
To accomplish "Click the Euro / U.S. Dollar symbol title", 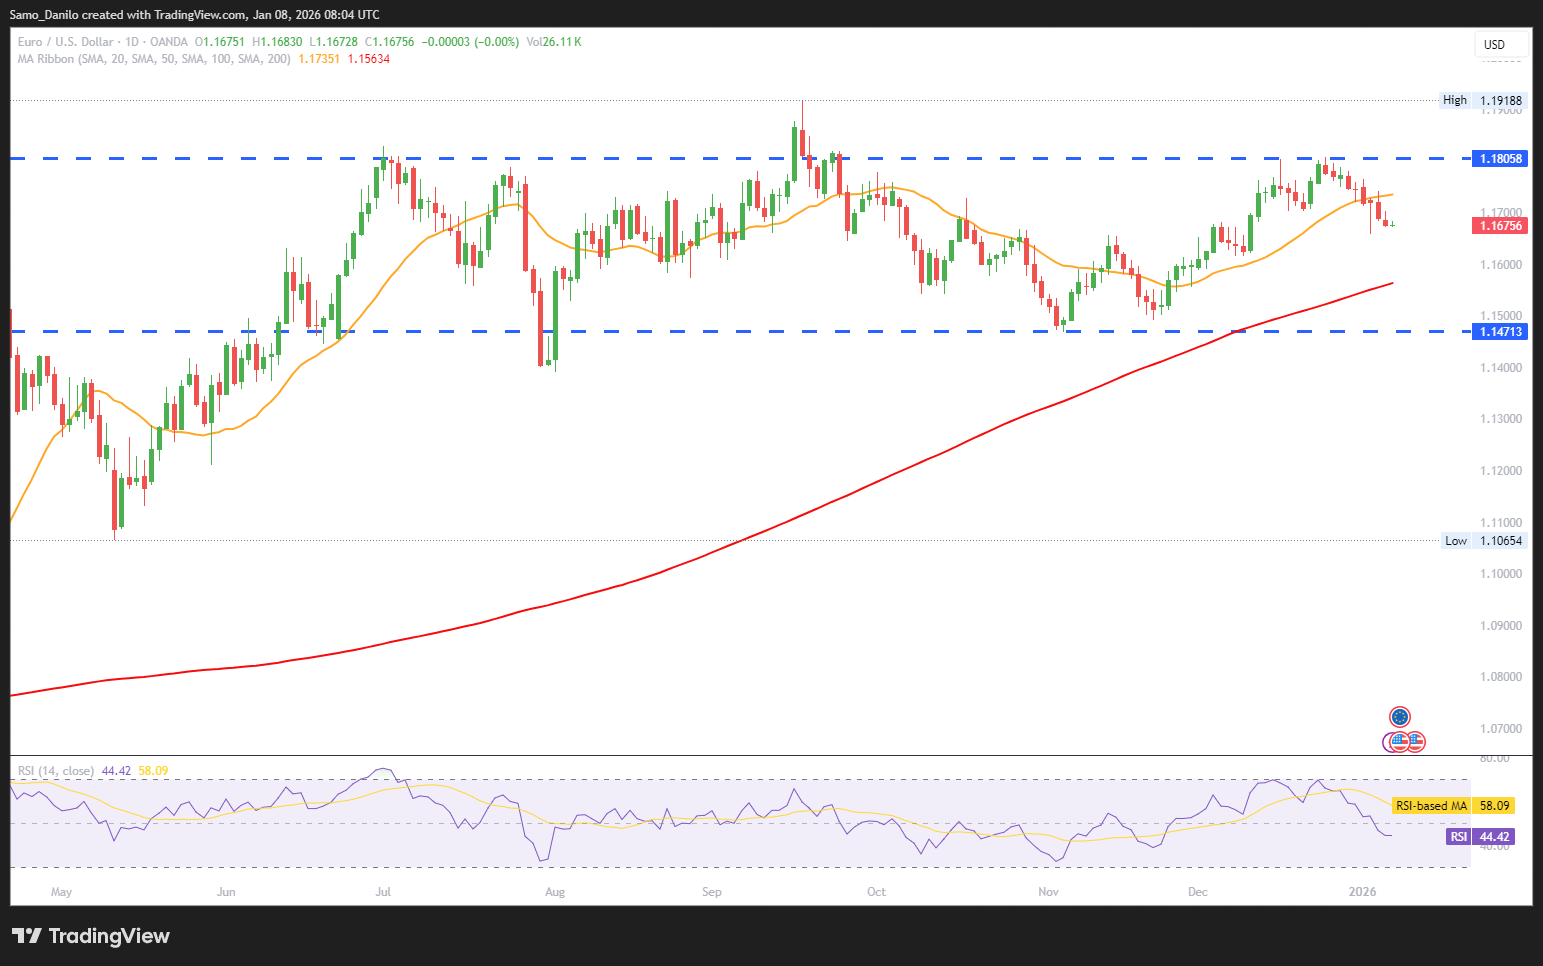I will 66,42.
